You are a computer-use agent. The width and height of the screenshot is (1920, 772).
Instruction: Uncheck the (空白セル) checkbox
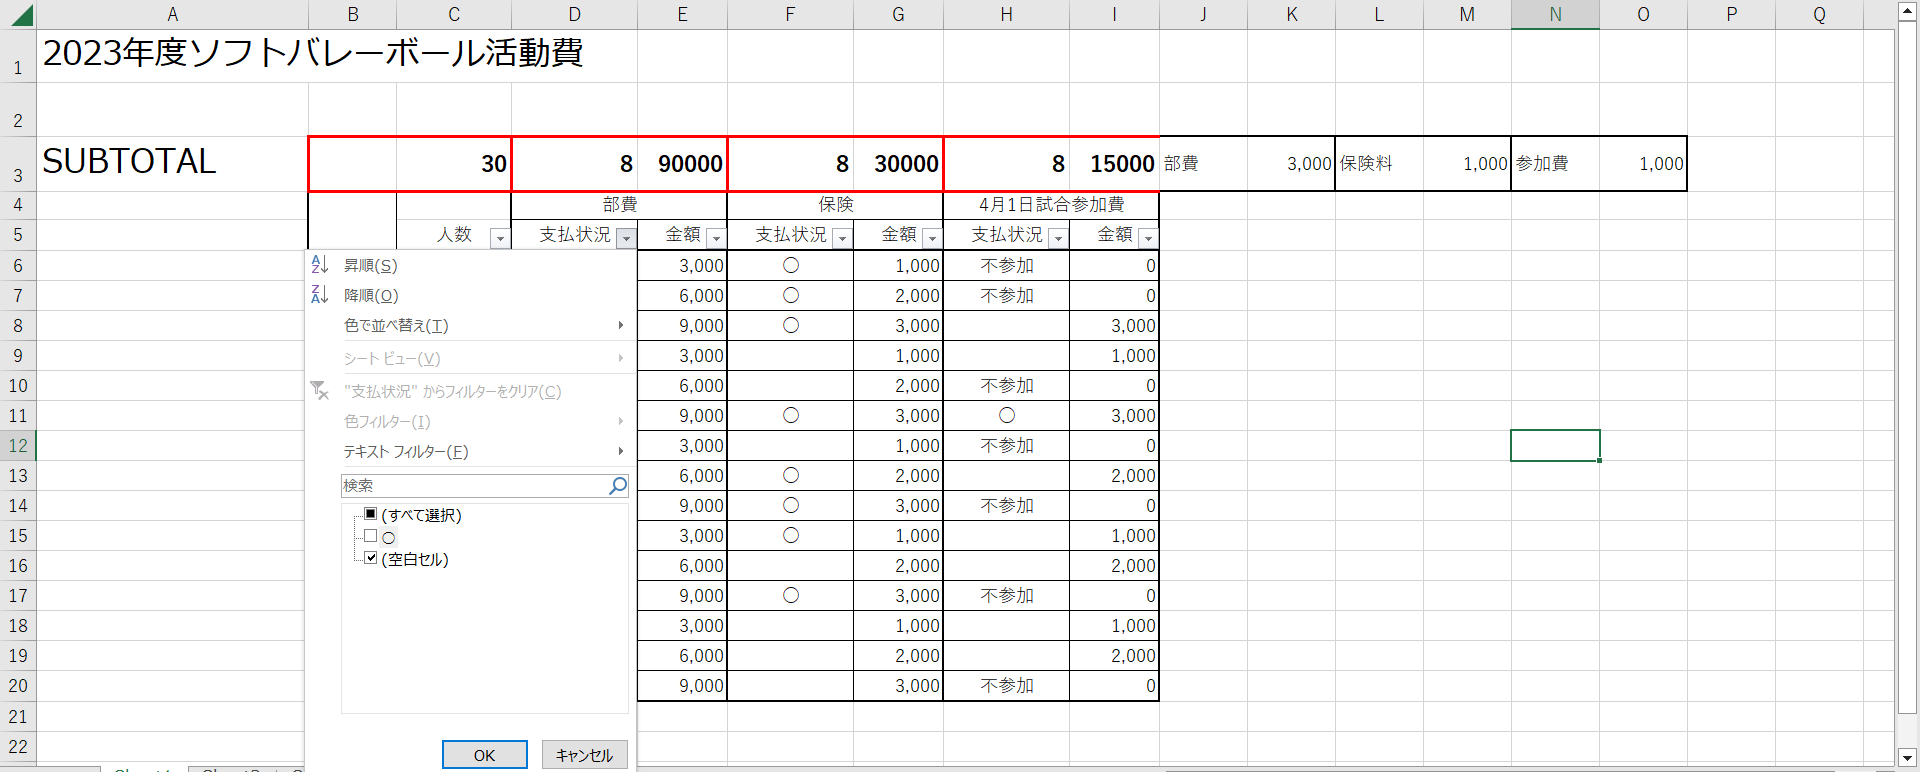[371, 558]
